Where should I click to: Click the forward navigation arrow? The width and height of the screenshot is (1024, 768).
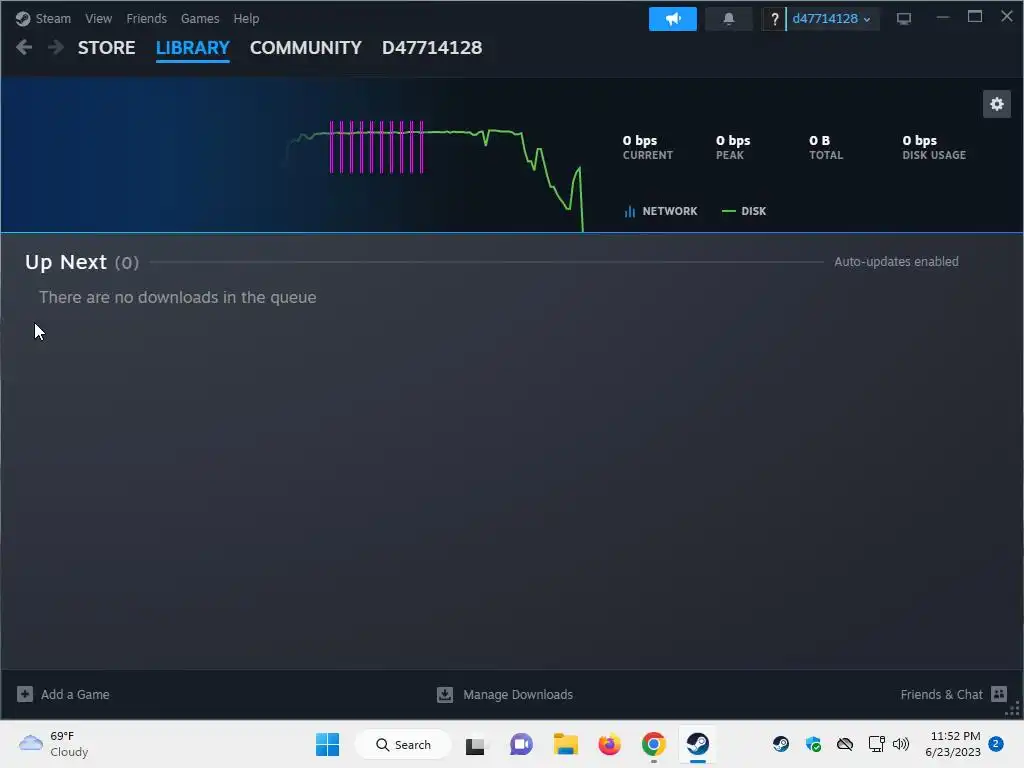point(56,47)
